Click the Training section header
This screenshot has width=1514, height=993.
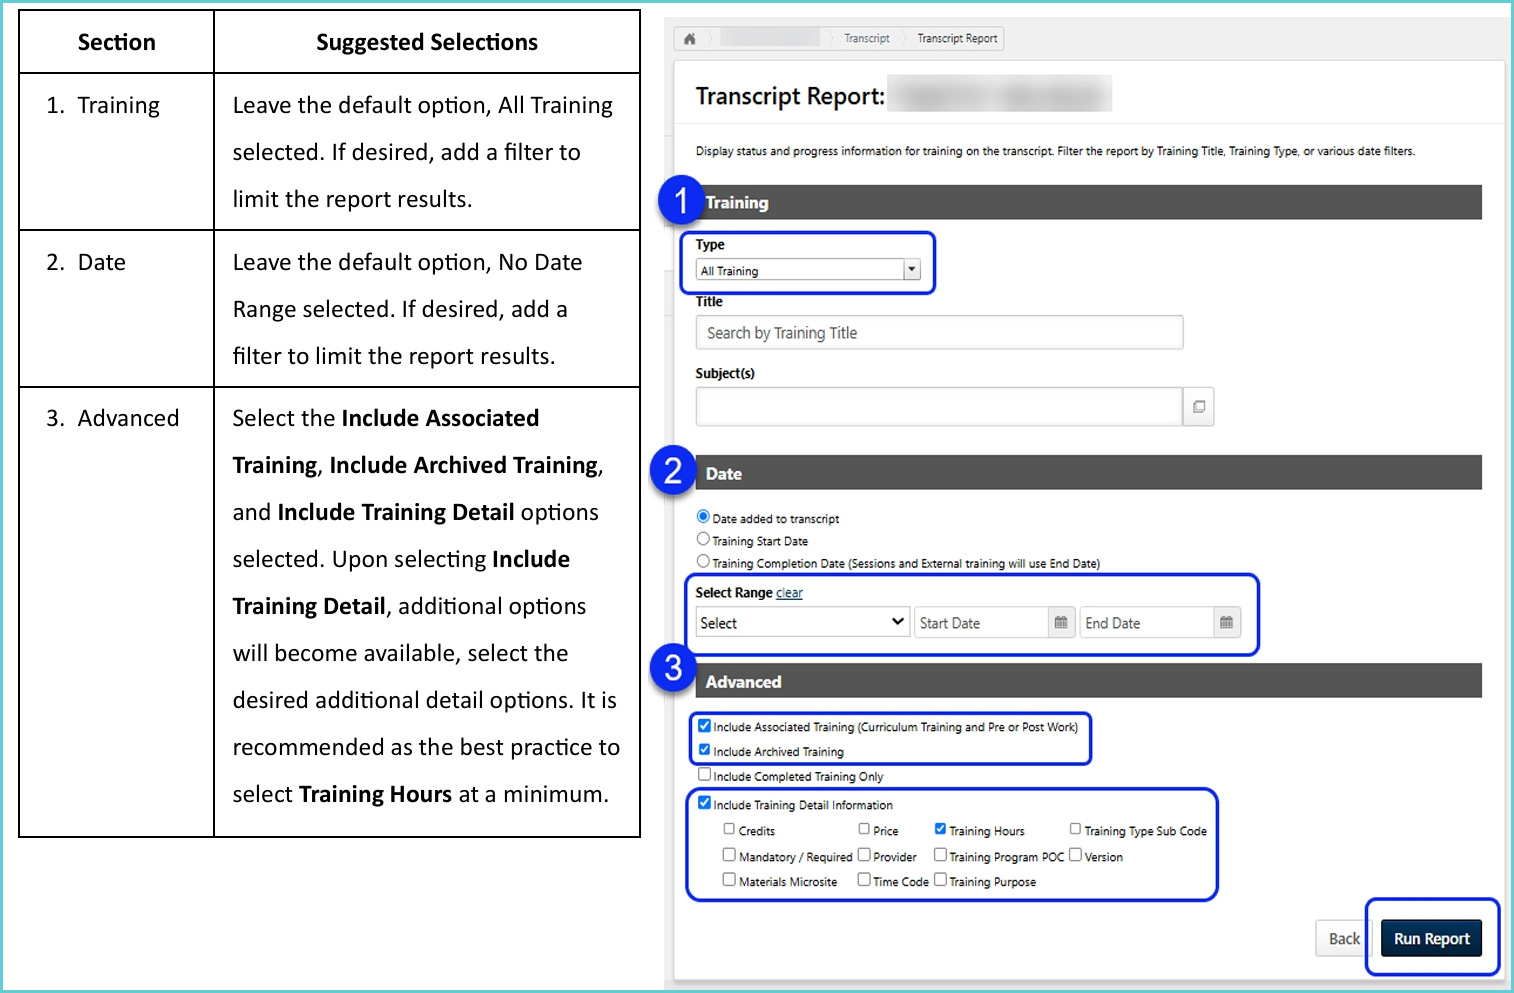(x=1088, y=202)
